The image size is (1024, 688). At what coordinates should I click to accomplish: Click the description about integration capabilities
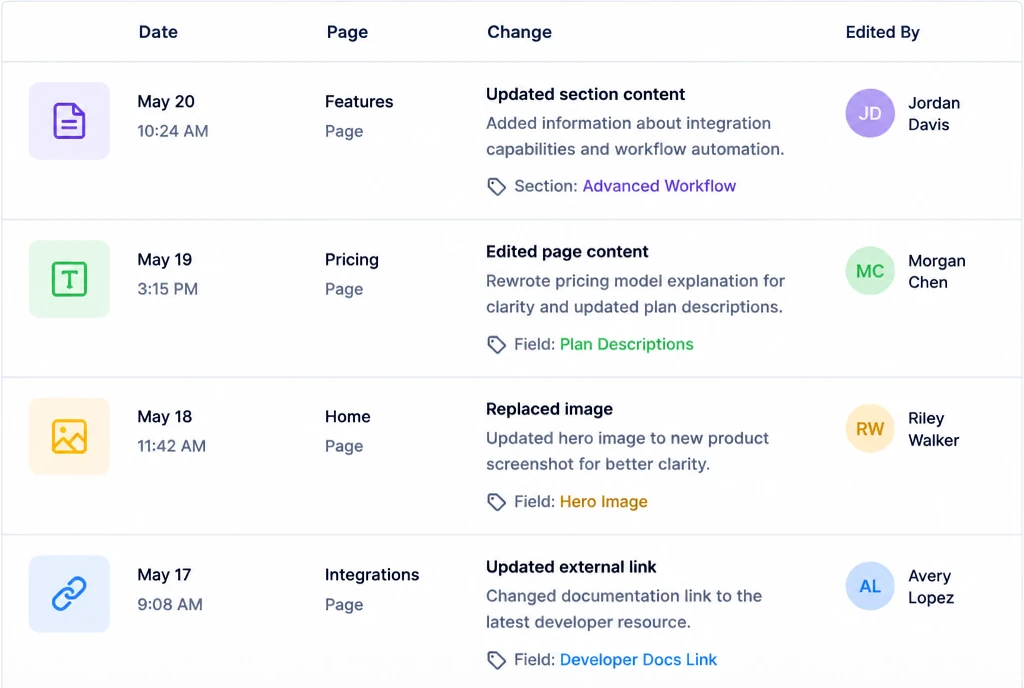click(x=635, y=136)
